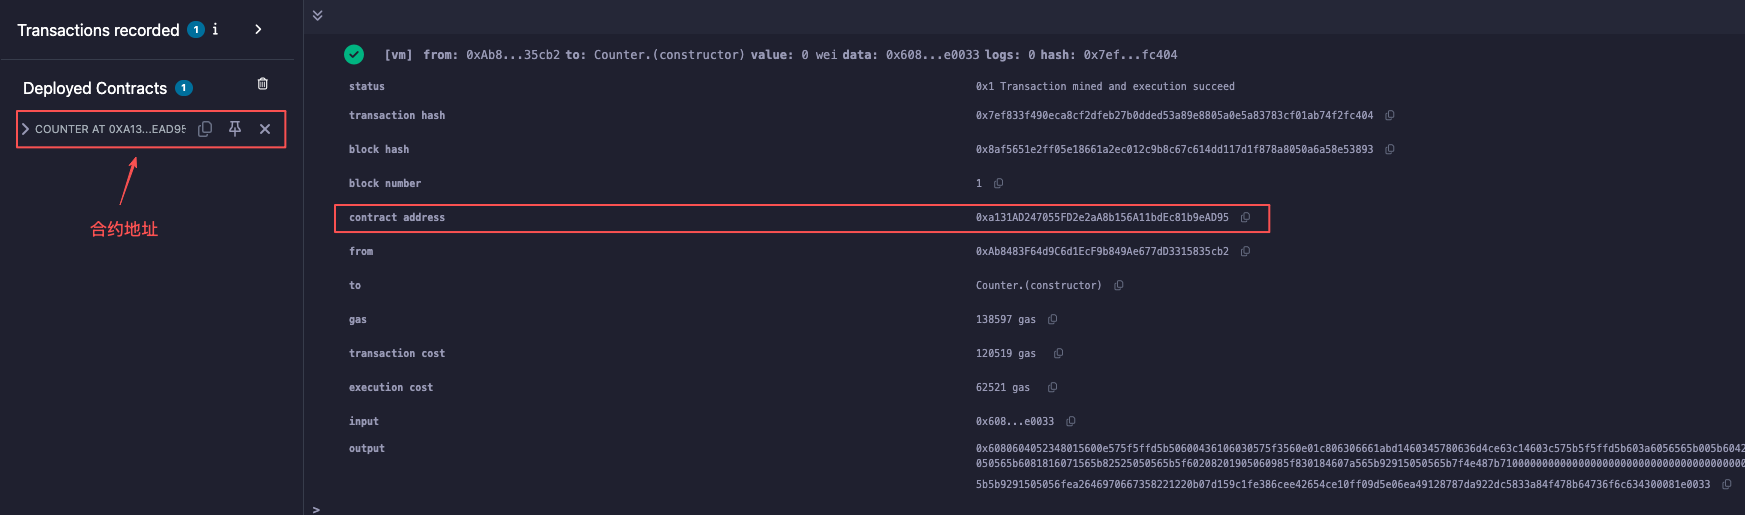Click the green transaction success checkmark

(354, 55)
